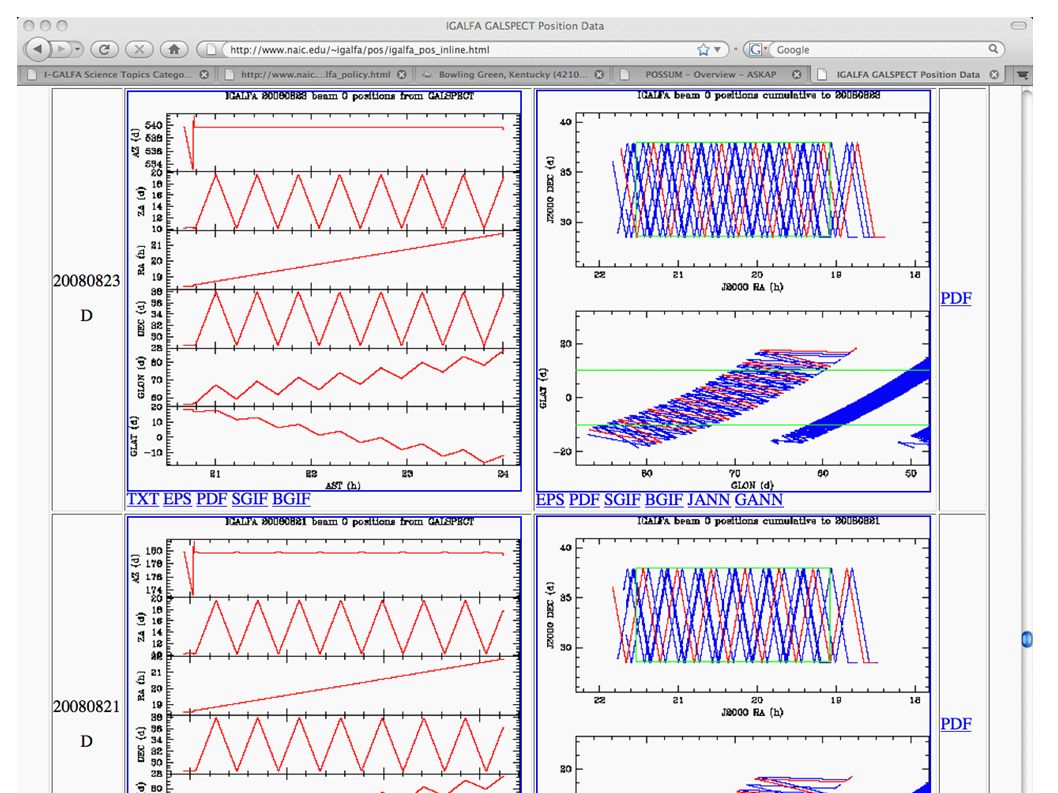Open SGIF link under 20080823 positions plot

click(250, 499)
